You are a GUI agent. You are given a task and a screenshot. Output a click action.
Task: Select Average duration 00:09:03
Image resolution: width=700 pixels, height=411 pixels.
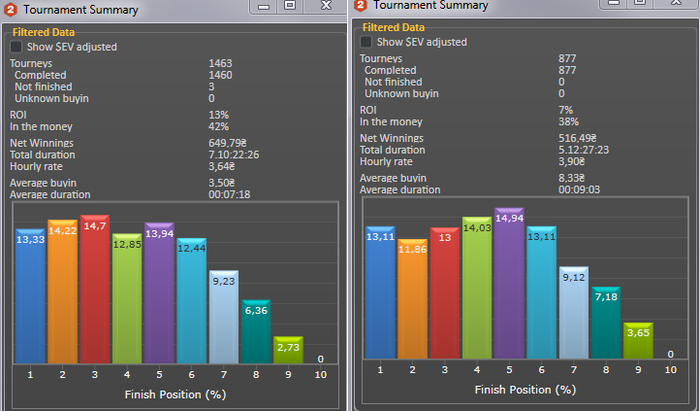pos(579,190)
